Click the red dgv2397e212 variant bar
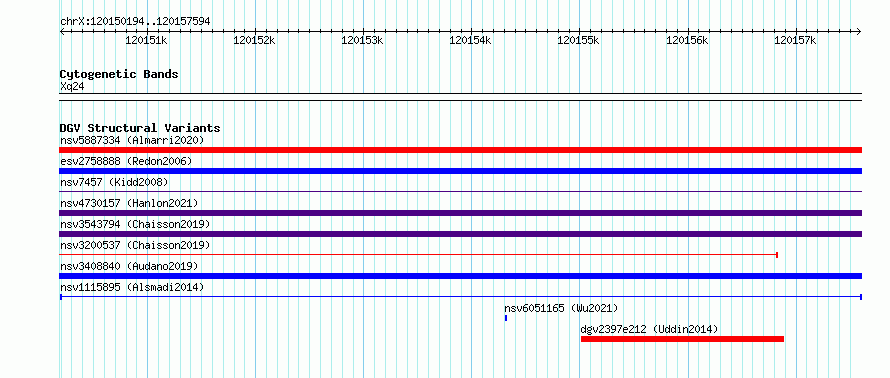 point(682,339)
